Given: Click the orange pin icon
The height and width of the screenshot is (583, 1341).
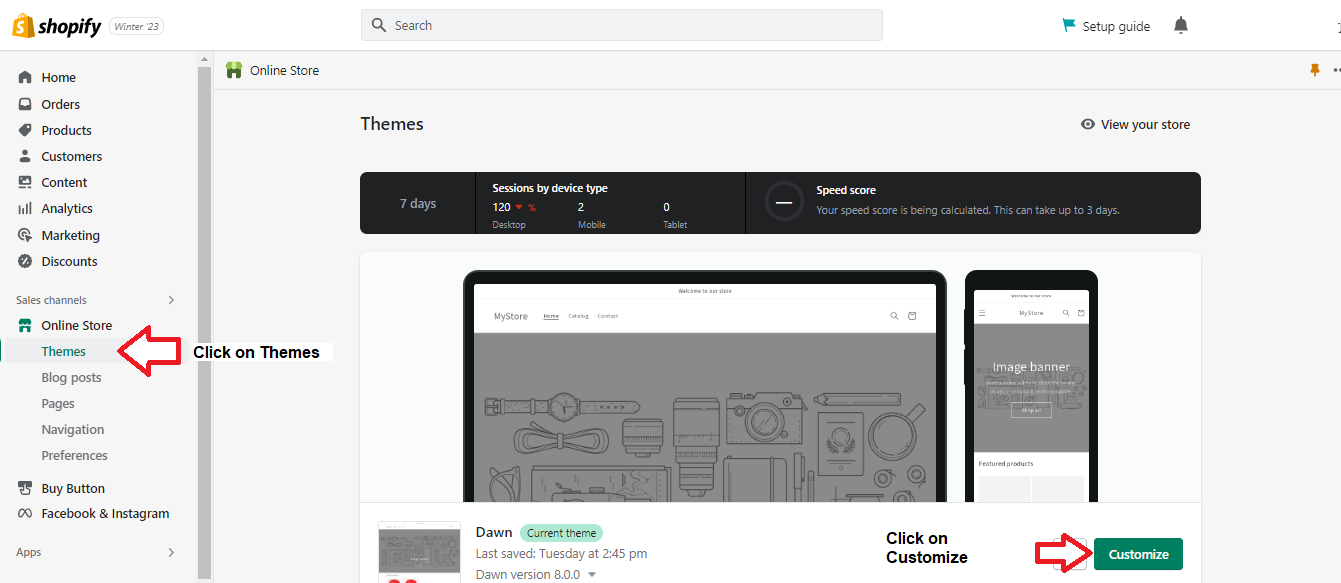Looking at the screenshot, I should click(x=1315, y=70).
